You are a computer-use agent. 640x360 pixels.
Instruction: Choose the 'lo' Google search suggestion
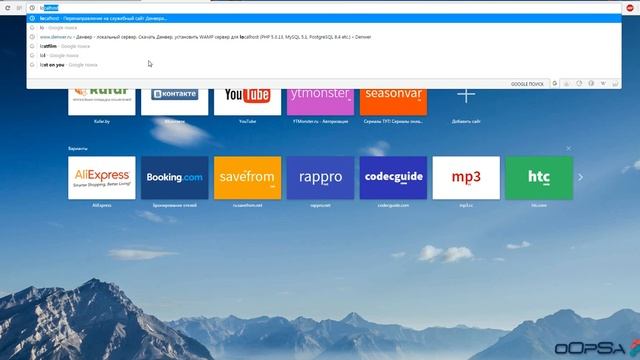click(324, 28)
